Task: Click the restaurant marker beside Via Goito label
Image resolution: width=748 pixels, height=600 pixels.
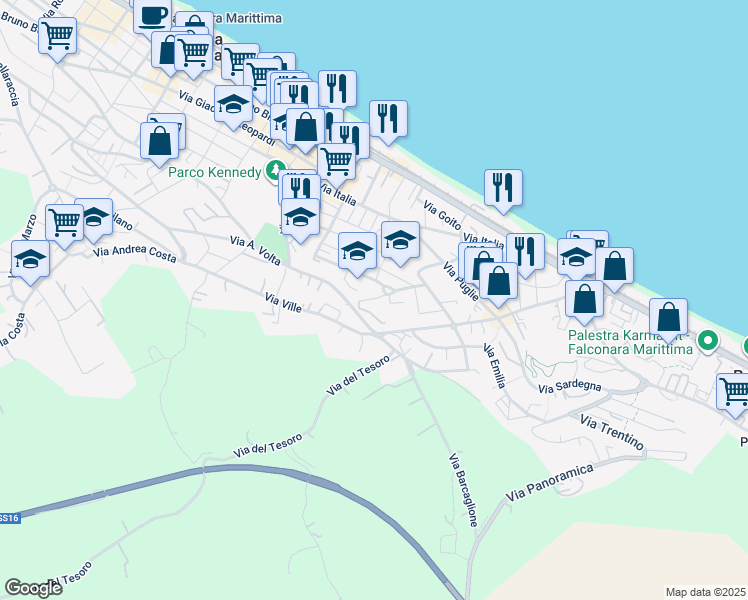Action: coord(503,187)
